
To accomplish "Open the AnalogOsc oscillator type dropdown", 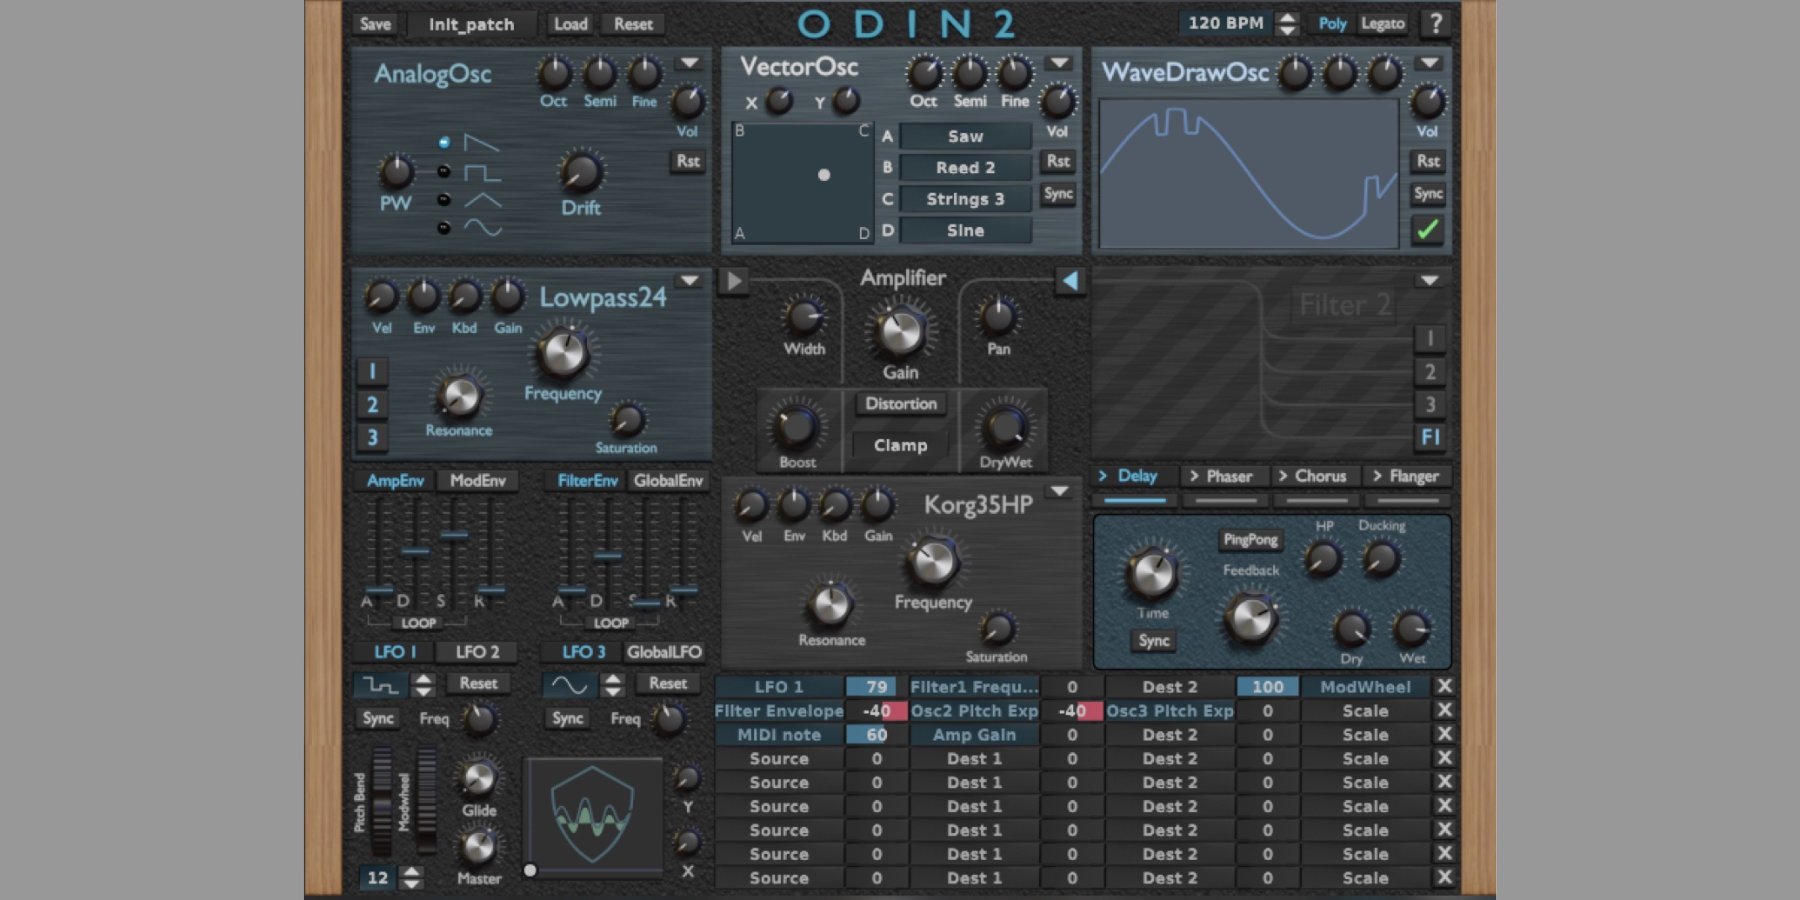I will [689, 64].
